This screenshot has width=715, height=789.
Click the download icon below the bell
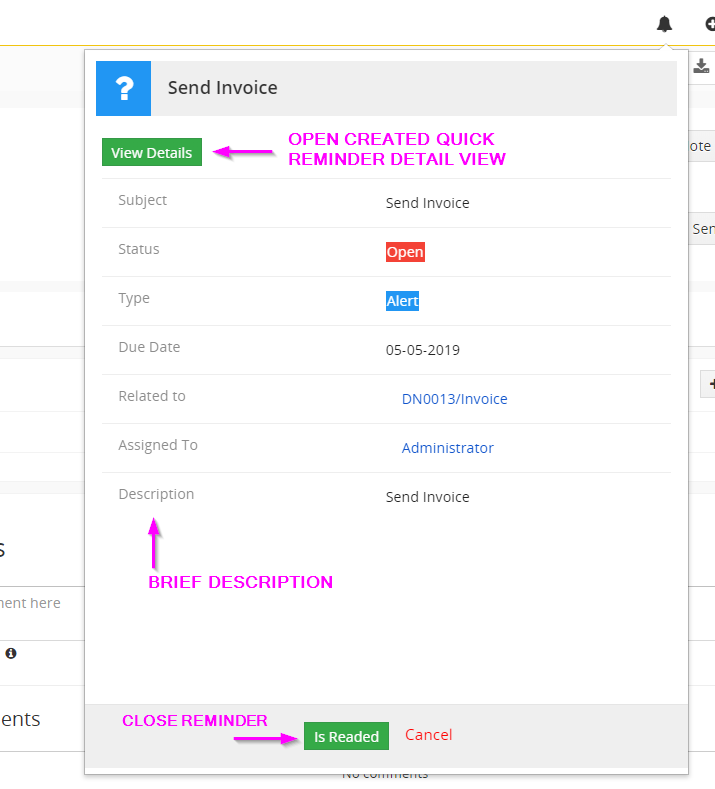pyautogui.click(x=701, y=66)
